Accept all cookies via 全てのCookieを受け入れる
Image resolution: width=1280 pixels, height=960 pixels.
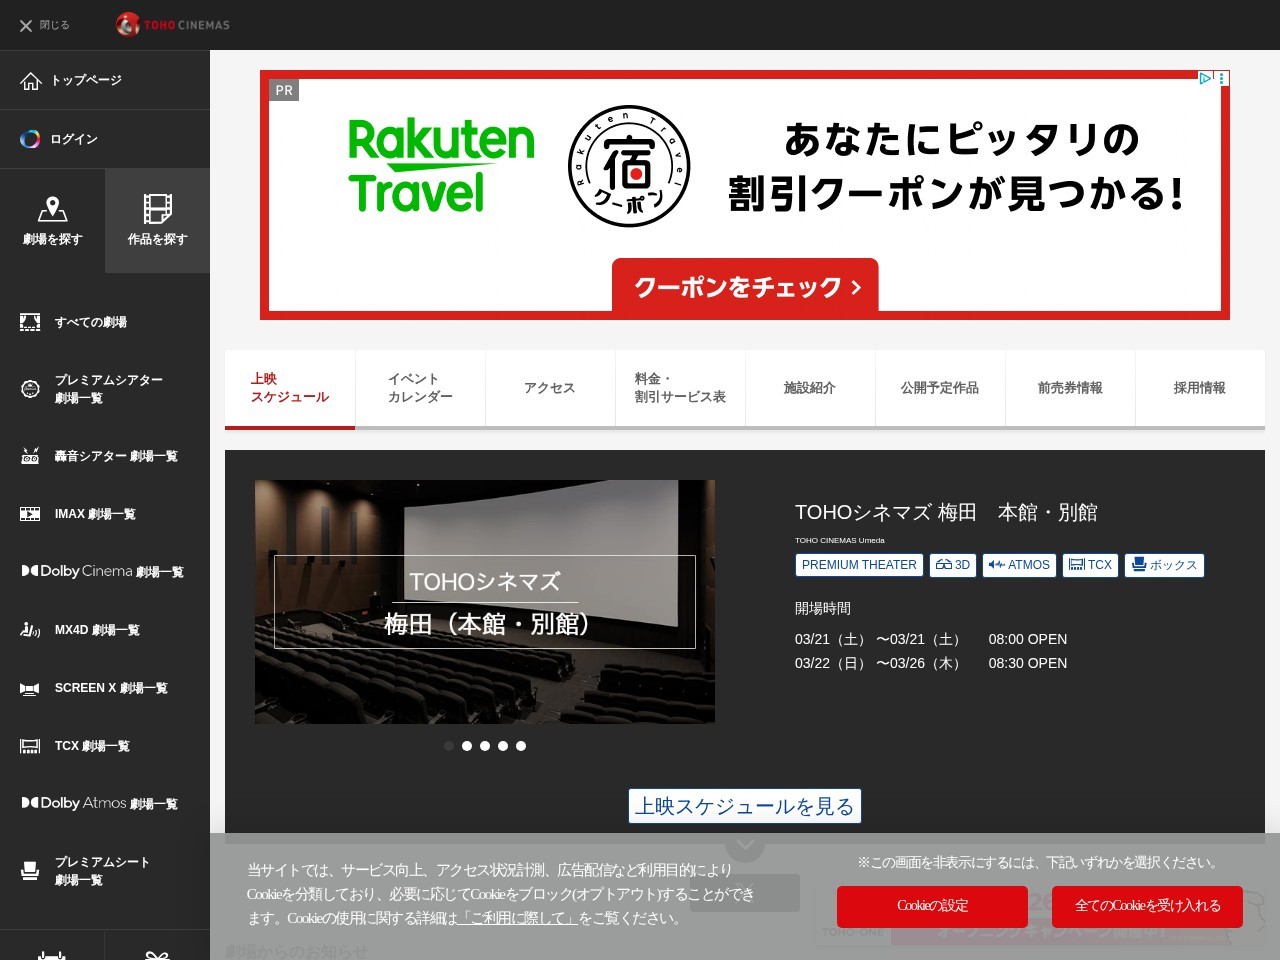pyautogui.click(x=1147, y=906)
